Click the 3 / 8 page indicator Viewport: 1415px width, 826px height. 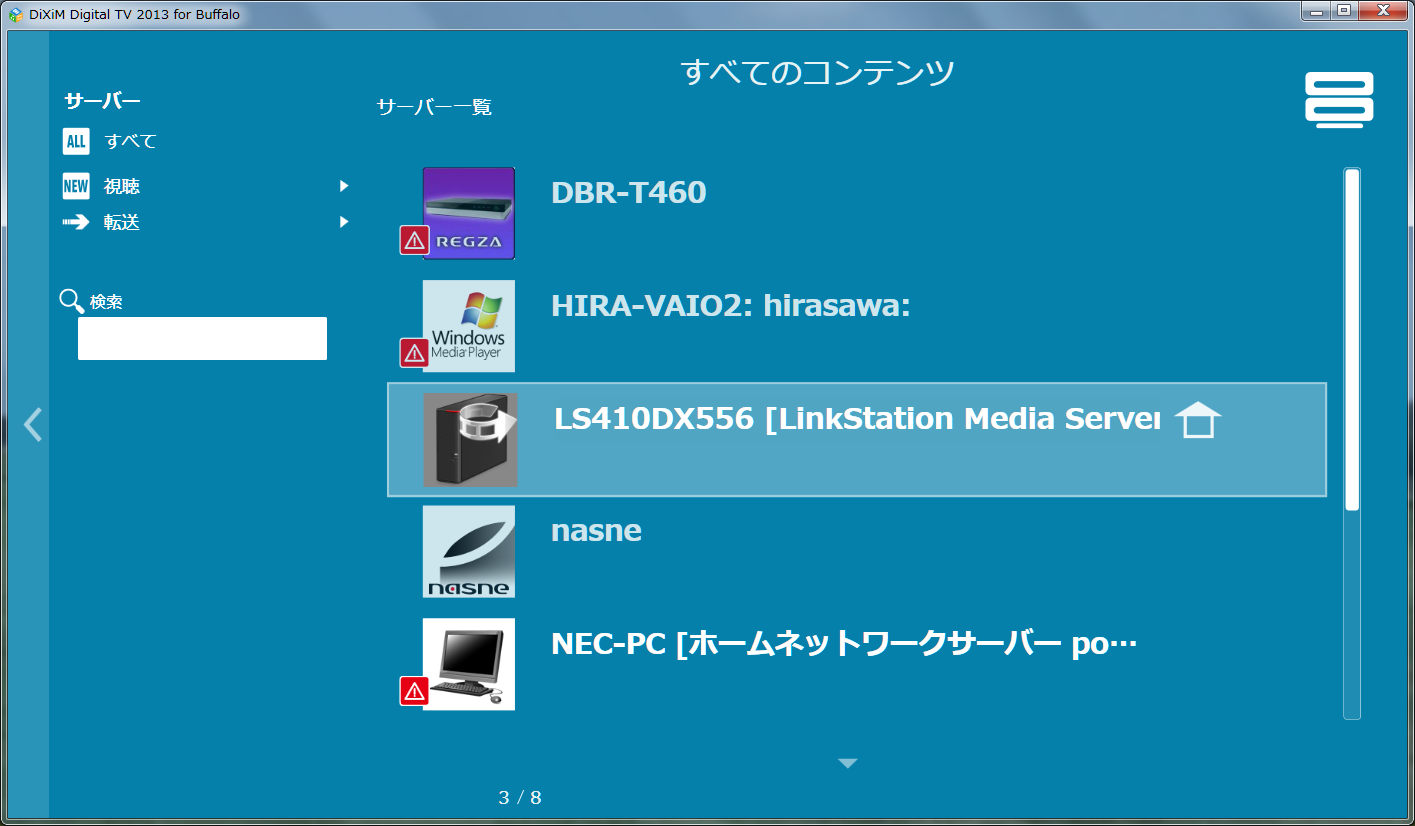coord(520,798)
